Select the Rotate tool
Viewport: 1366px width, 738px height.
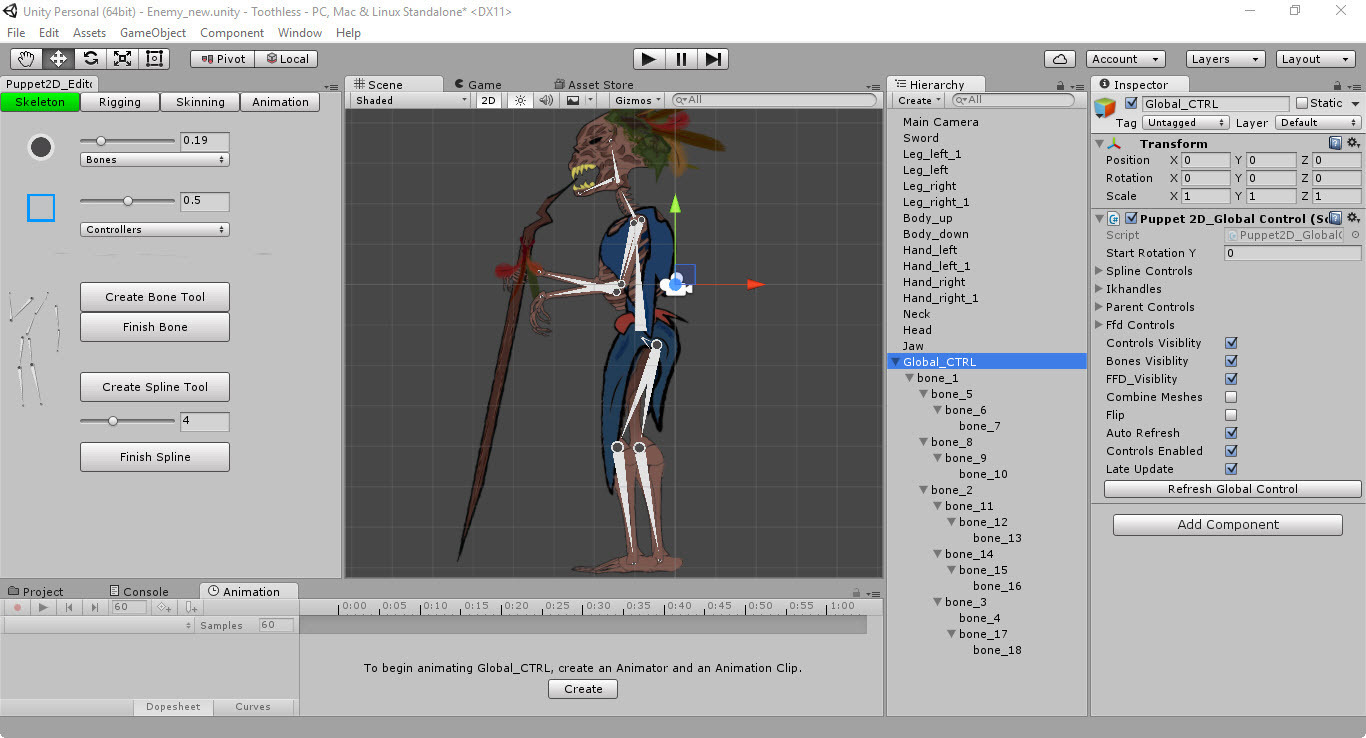(x=91, y=59)
